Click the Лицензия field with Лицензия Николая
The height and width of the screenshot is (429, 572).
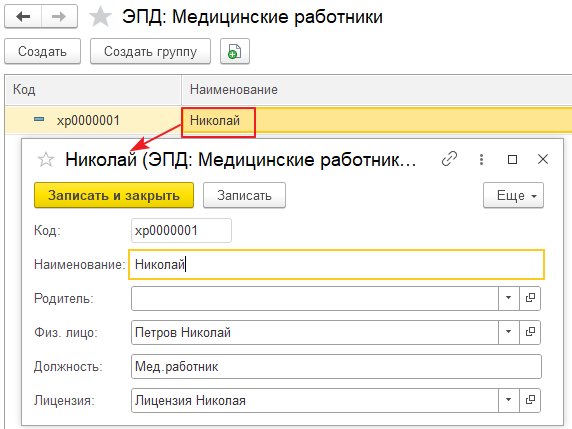315,400
